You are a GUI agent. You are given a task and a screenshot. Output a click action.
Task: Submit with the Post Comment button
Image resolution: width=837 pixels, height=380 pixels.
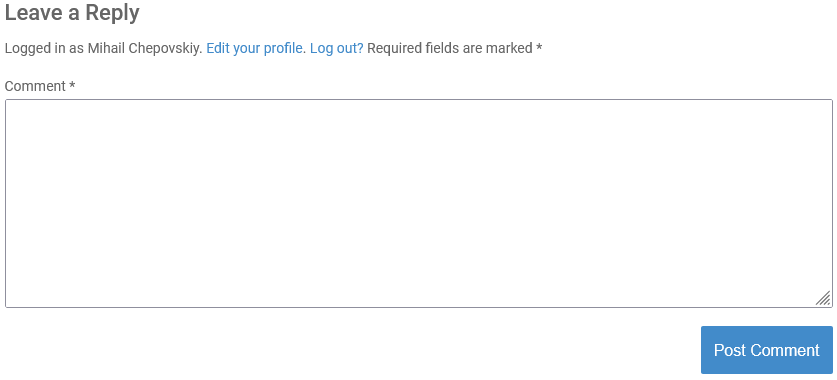click(767, 350)
